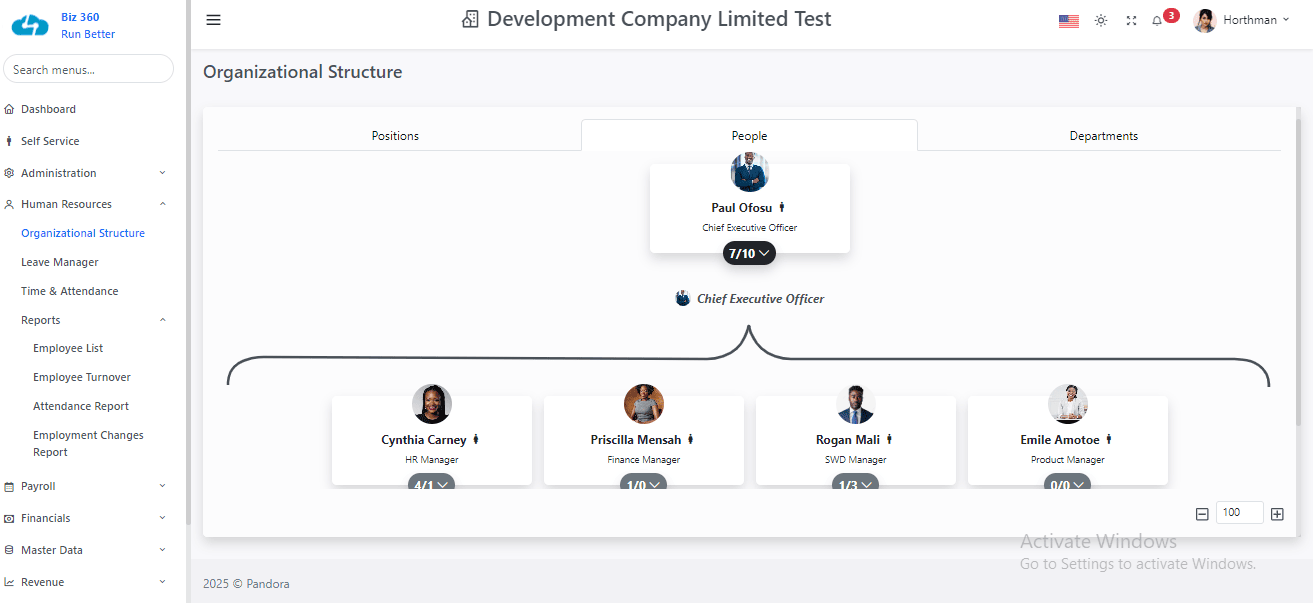Open the US flag language selector
The height and width of the screenshot is (603, 1313).
[1069, 20]
